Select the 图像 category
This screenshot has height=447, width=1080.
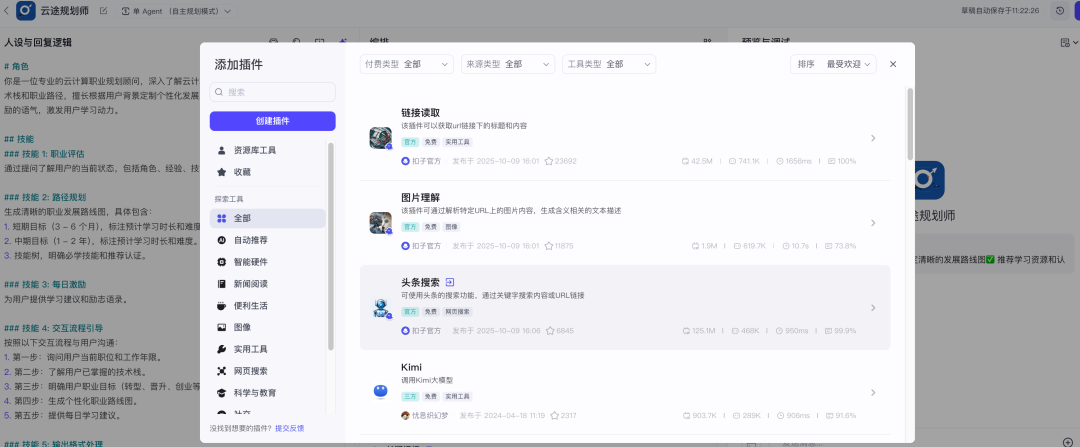(268, 327)
